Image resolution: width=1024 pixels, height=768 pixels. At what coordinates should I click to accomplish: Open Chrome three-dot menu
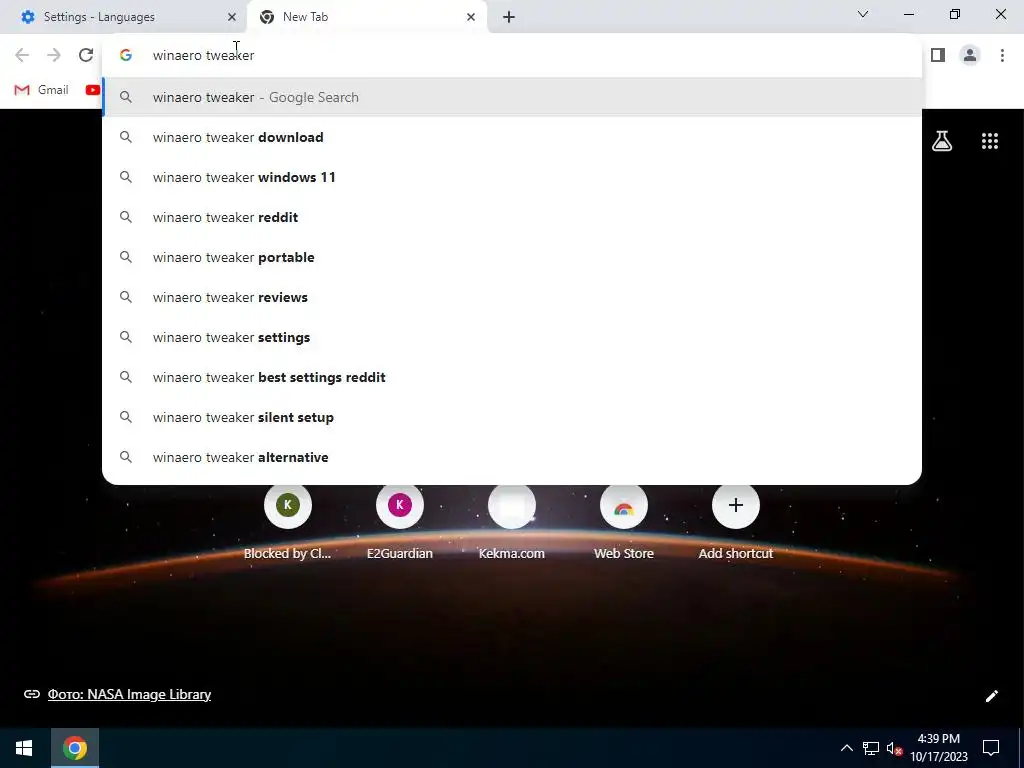1002,56
